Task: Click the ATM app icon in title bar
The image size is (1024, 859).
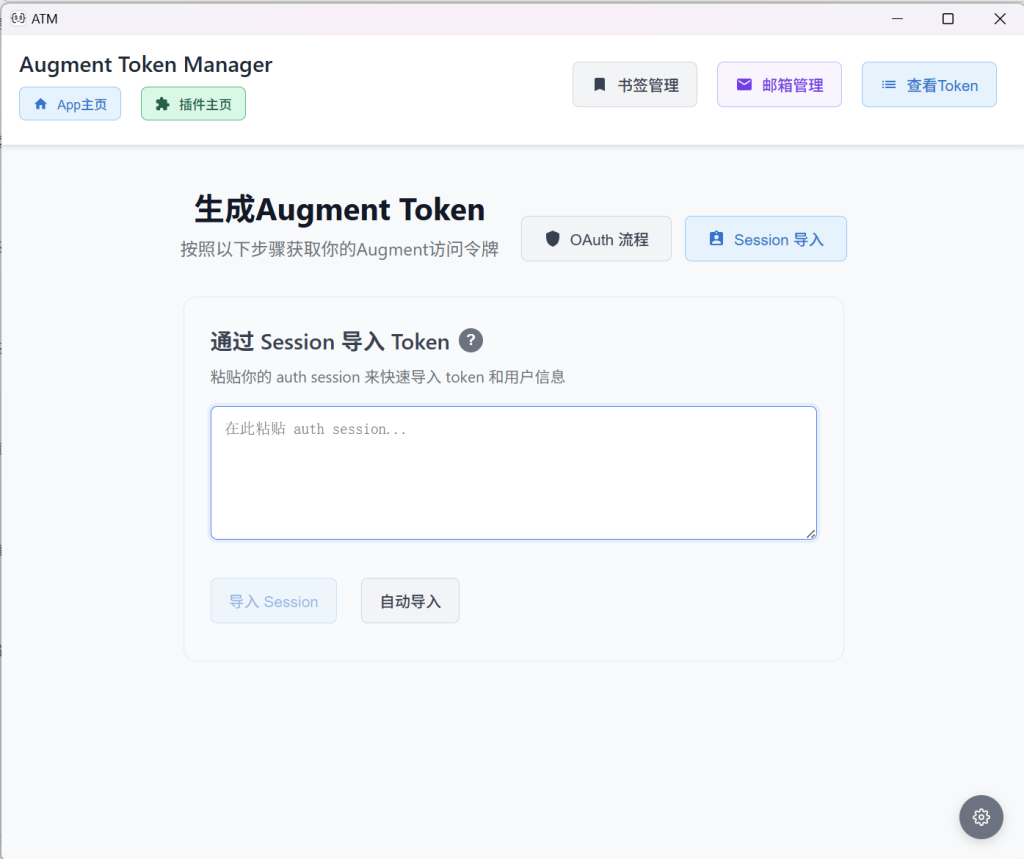Action: click(x=17, y=18)
